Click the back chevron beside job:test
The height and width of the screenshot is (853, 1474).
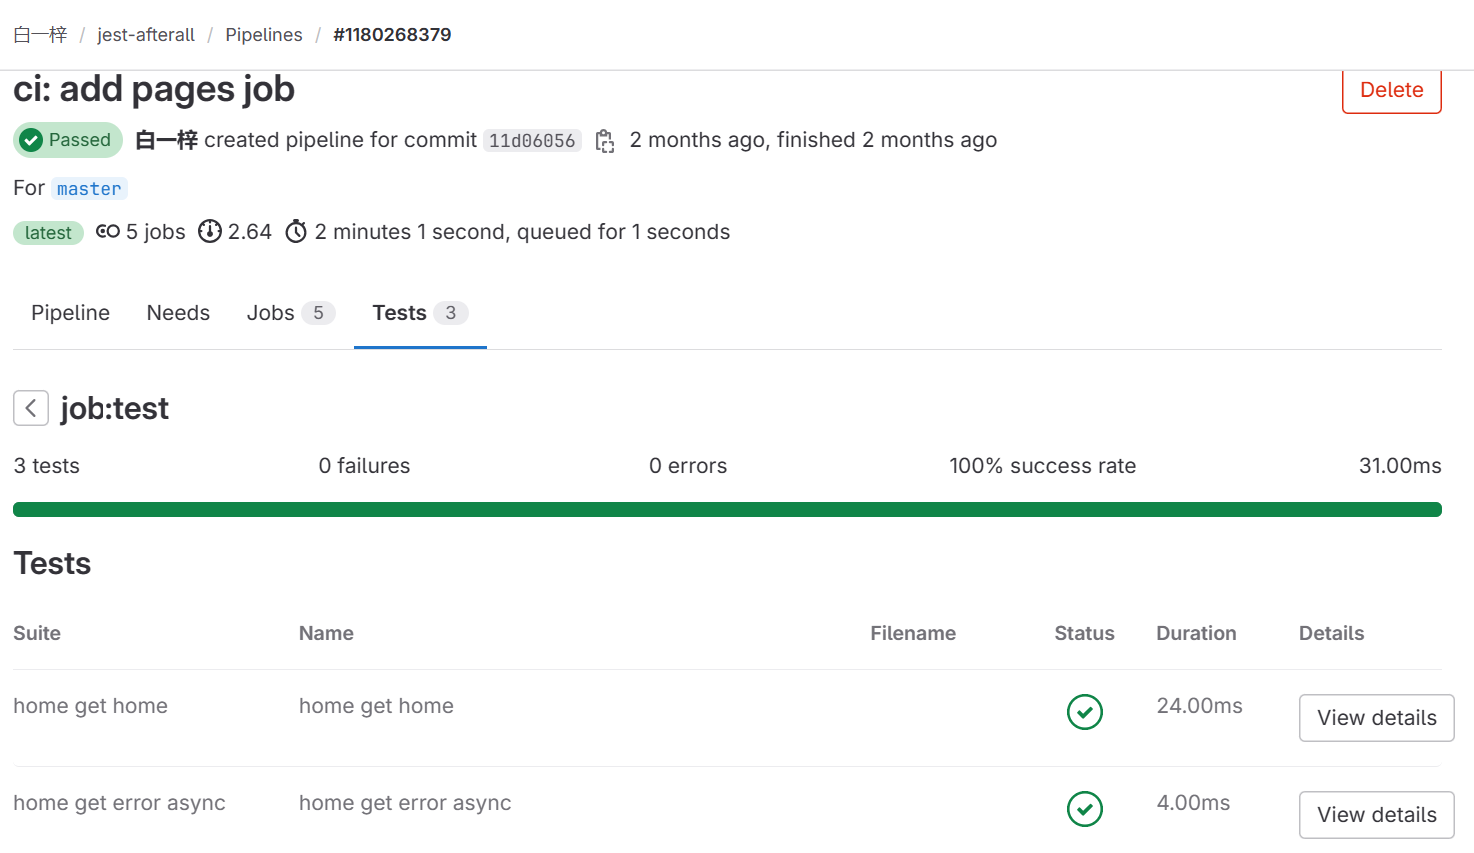31,408
